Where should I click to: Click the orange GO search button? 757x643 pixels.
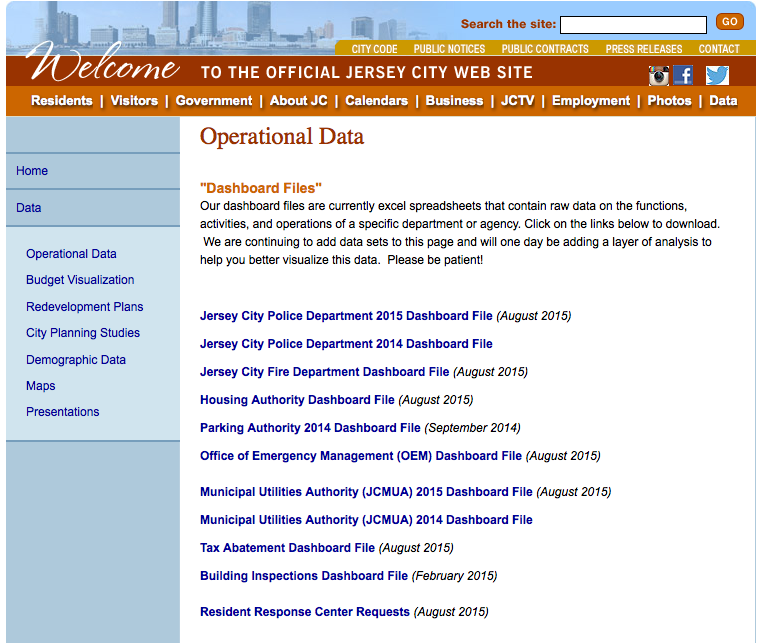click(x=729, y=22)
